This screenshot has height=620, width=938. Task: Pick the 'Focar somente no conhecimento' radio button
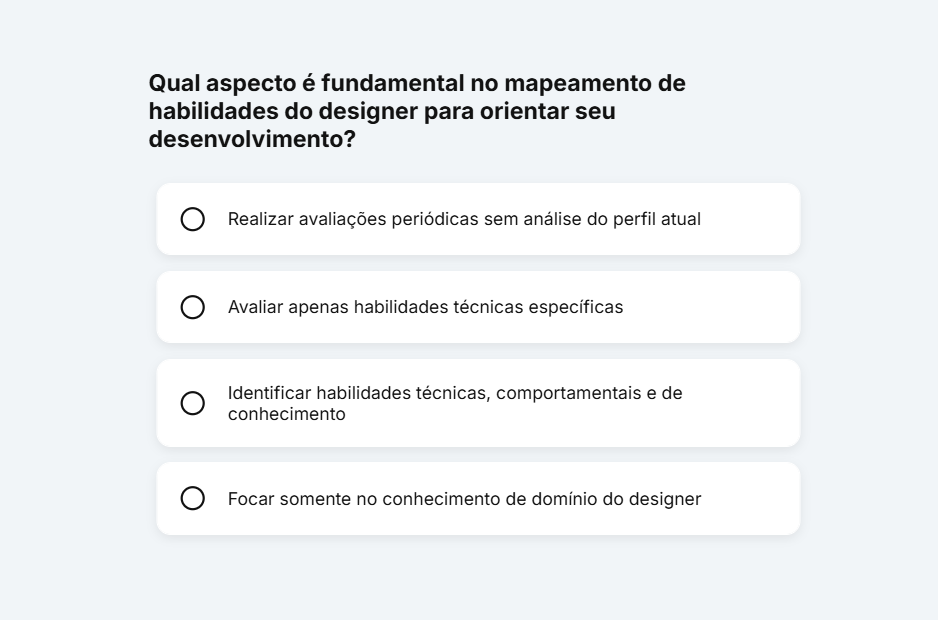tap(193, 498)
